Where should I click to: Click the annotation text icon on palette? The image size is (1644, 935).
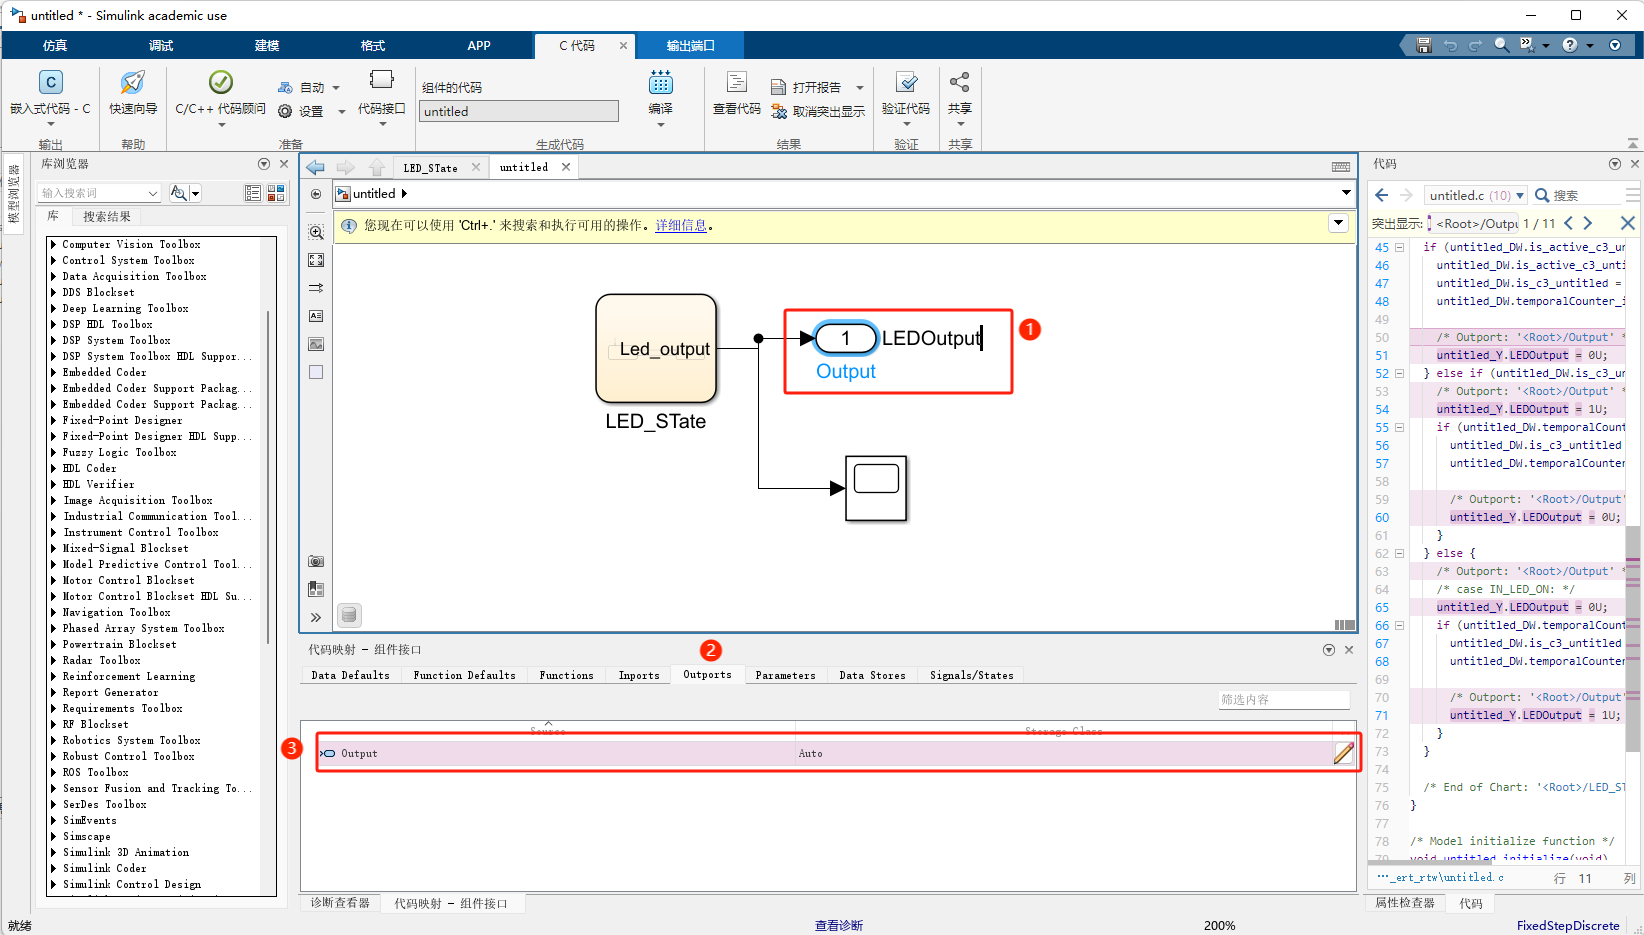[x=316, y=316]
